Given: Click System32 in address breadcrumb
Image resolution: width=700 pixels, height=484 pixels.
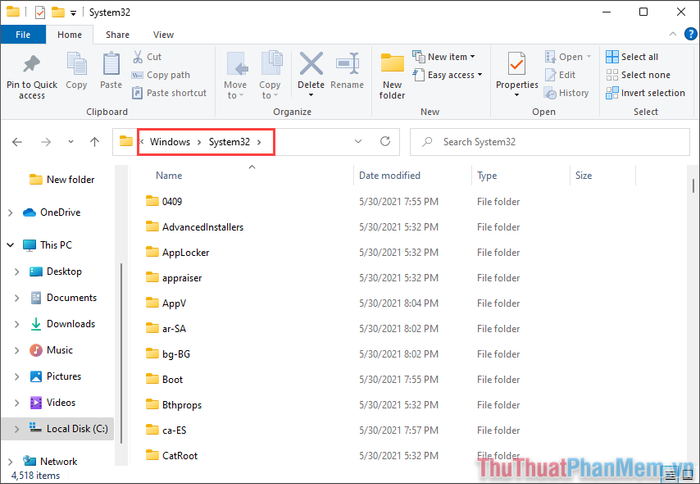Looking at the screenshot, I should [x=229, y=142].
